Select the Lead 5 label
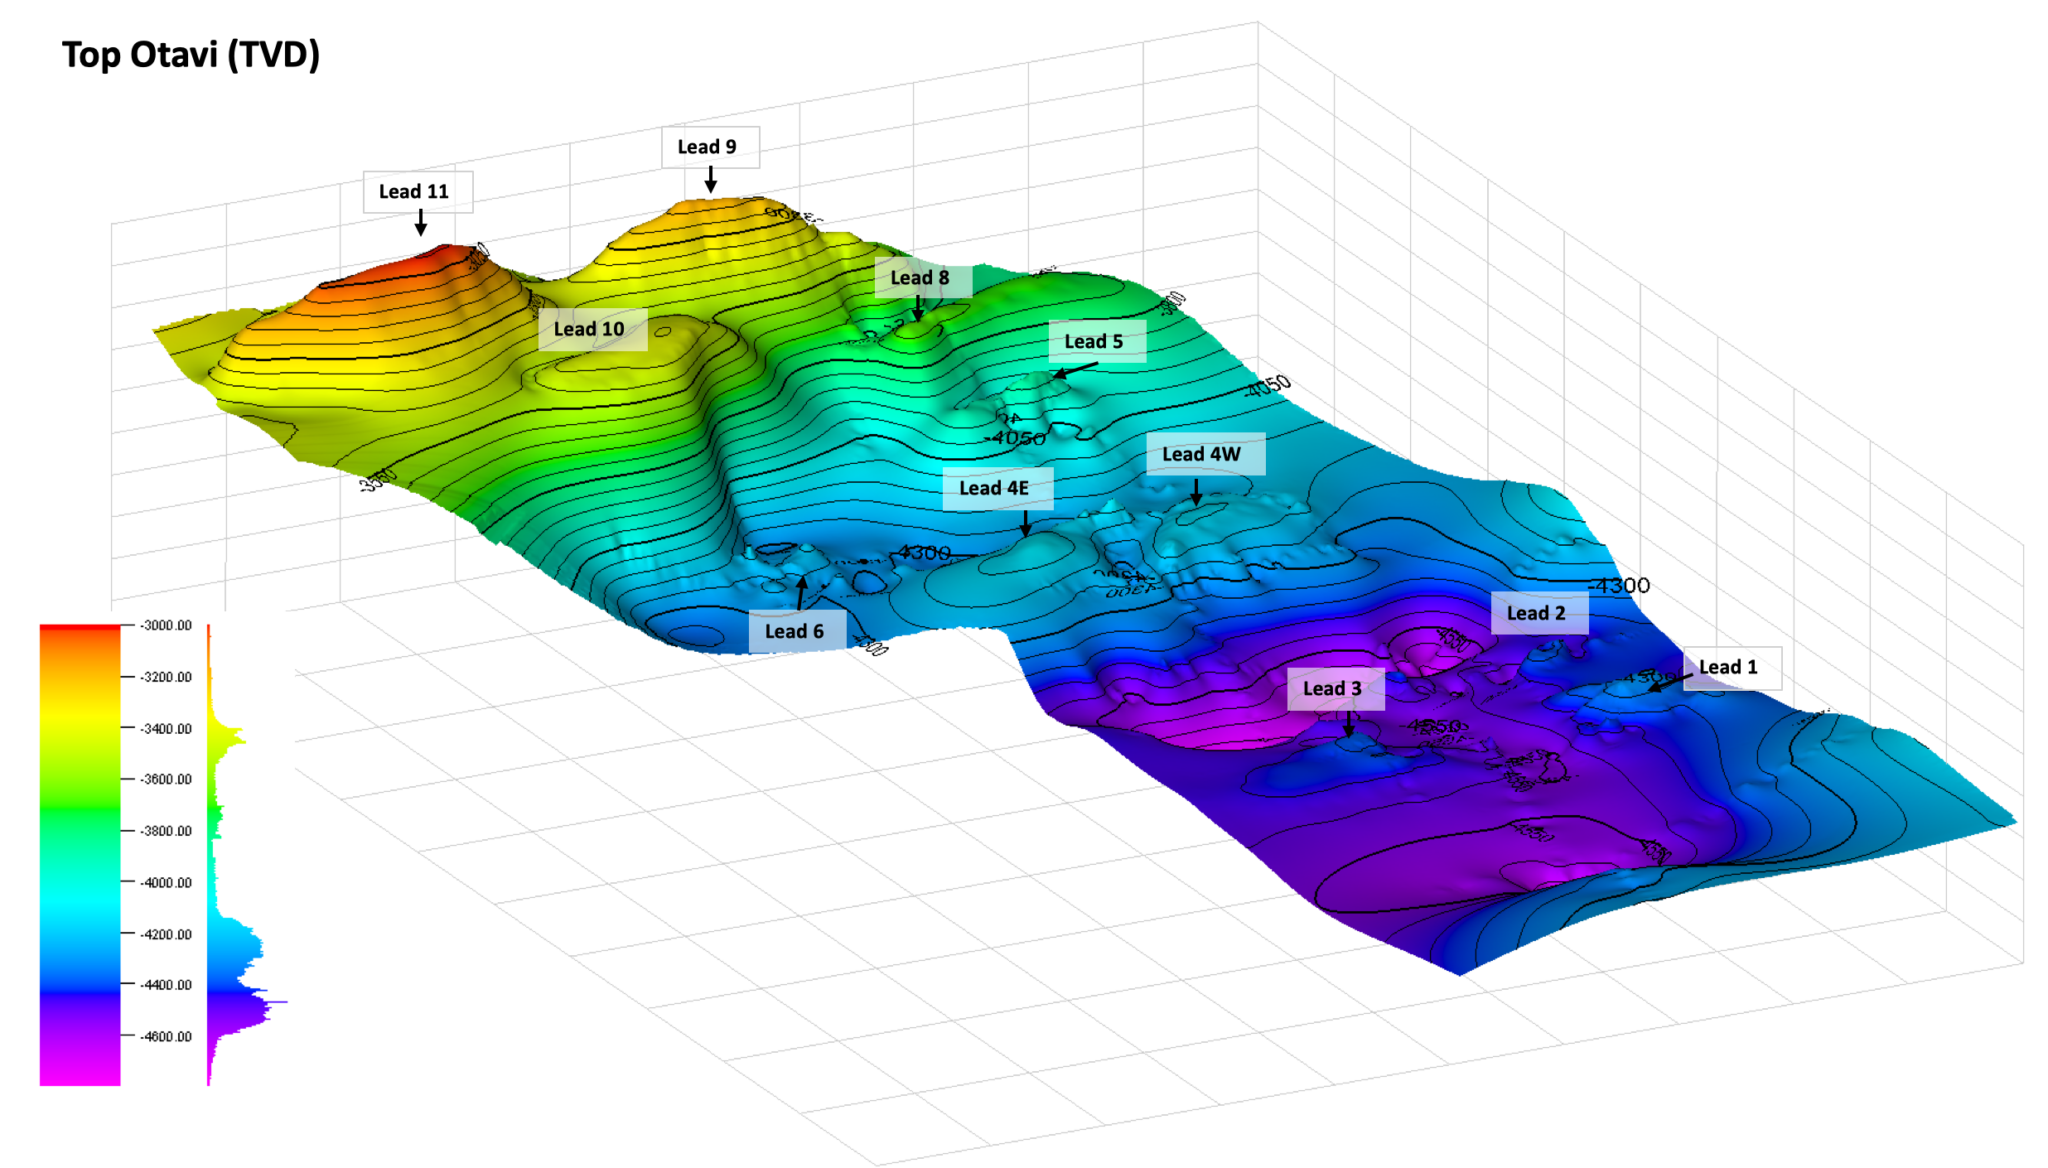Viewport: 2048px width, 1168px height. [x=1096, y=341]
